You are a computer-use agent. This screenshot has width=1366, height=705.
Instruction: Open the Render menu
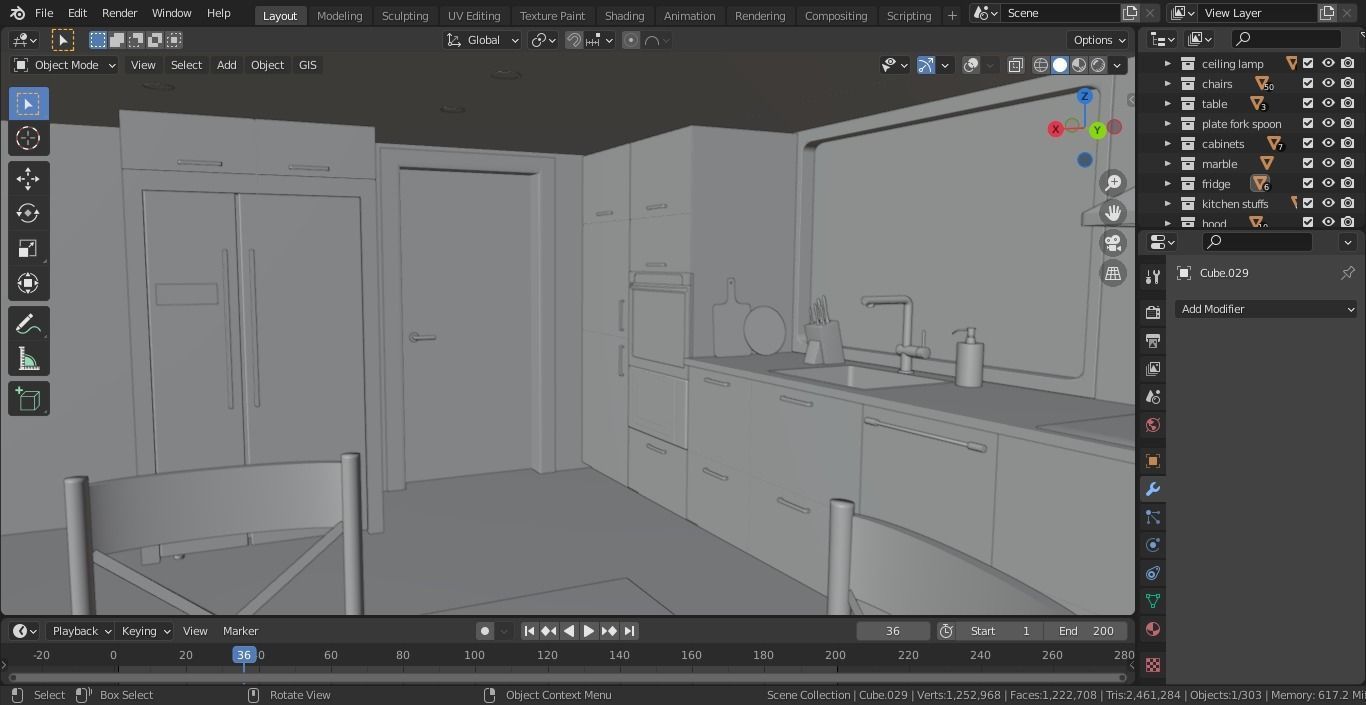click(x=119, y=13)
